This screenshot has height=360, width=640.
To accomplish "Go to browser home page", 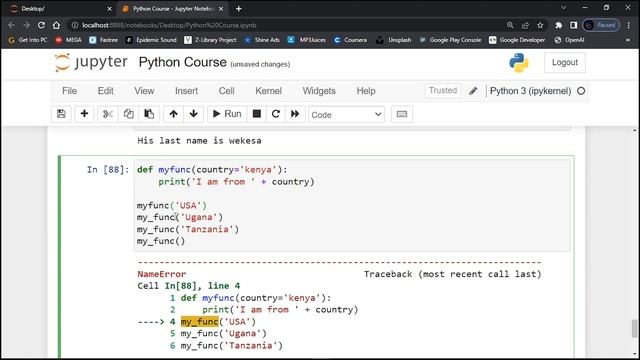I will click(56, 25).
